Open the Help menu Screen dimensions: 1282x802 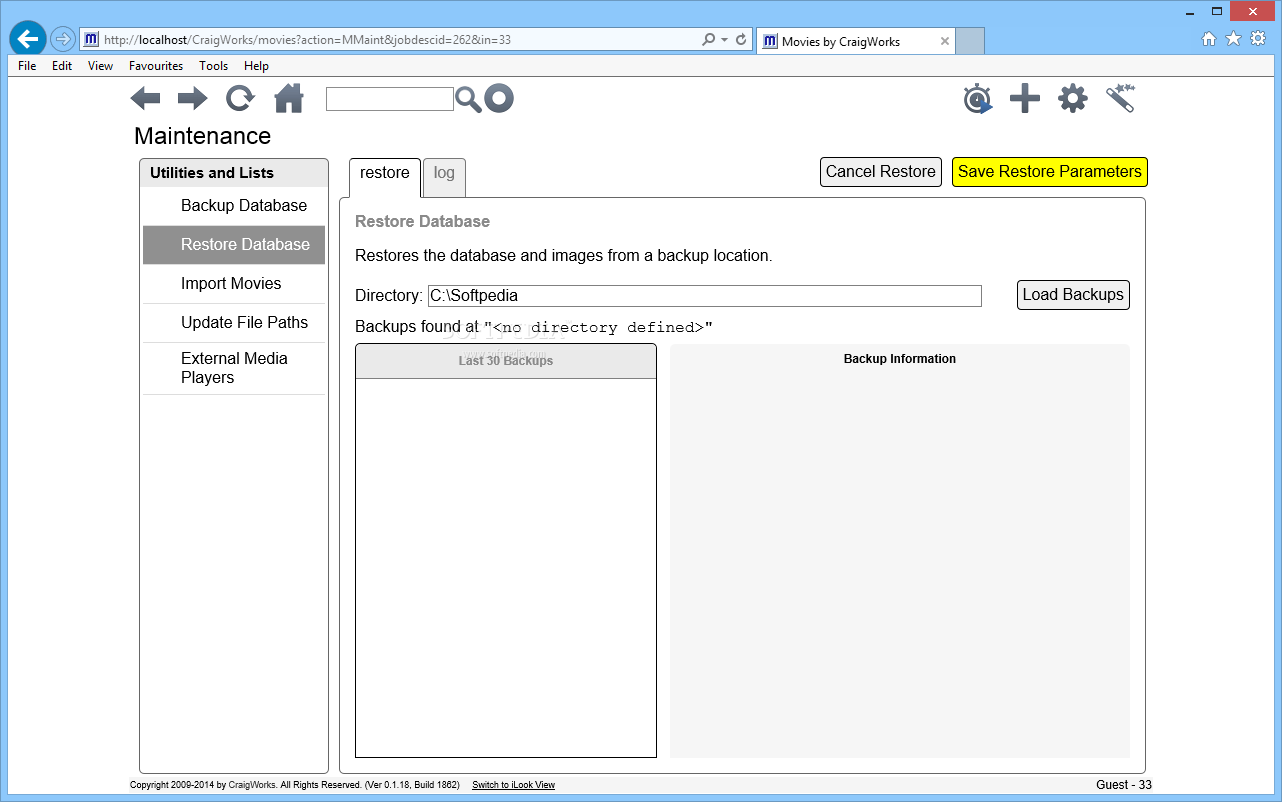(x=256, y=66)
